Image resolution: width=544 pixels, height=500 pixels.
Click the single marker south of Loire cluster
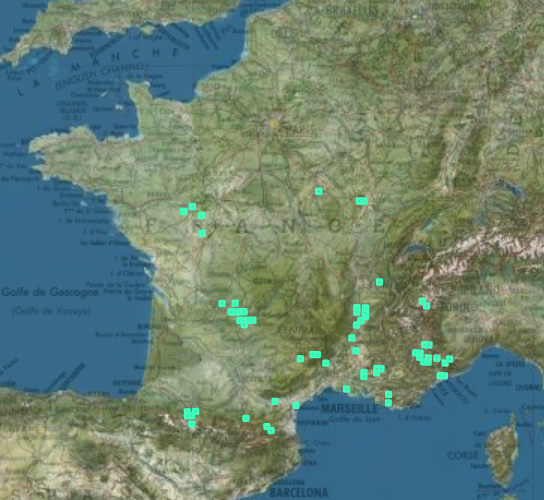click(x=202, y=233)
